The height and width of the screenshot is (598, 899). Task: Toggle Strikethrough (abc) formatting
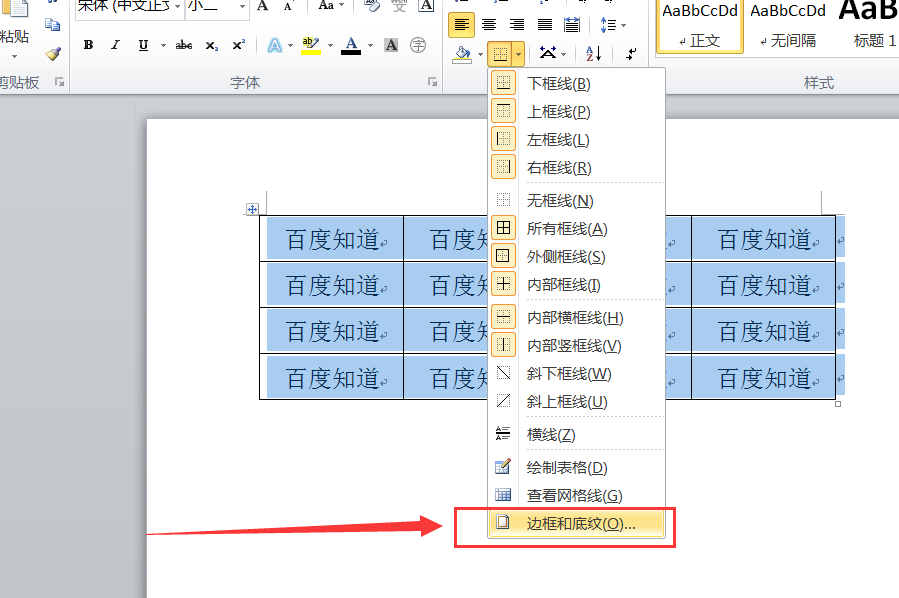183,45
